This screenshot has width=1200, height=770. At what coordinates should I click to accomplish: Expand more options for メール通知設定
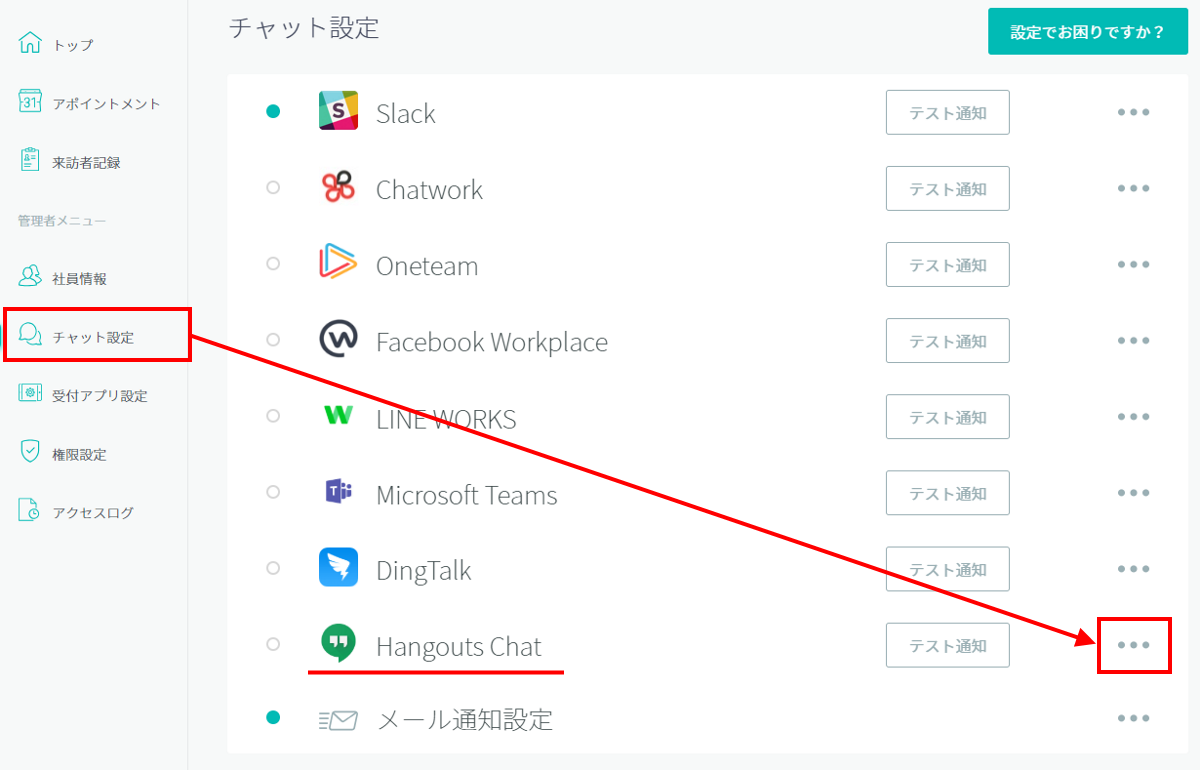point(1133,718)
